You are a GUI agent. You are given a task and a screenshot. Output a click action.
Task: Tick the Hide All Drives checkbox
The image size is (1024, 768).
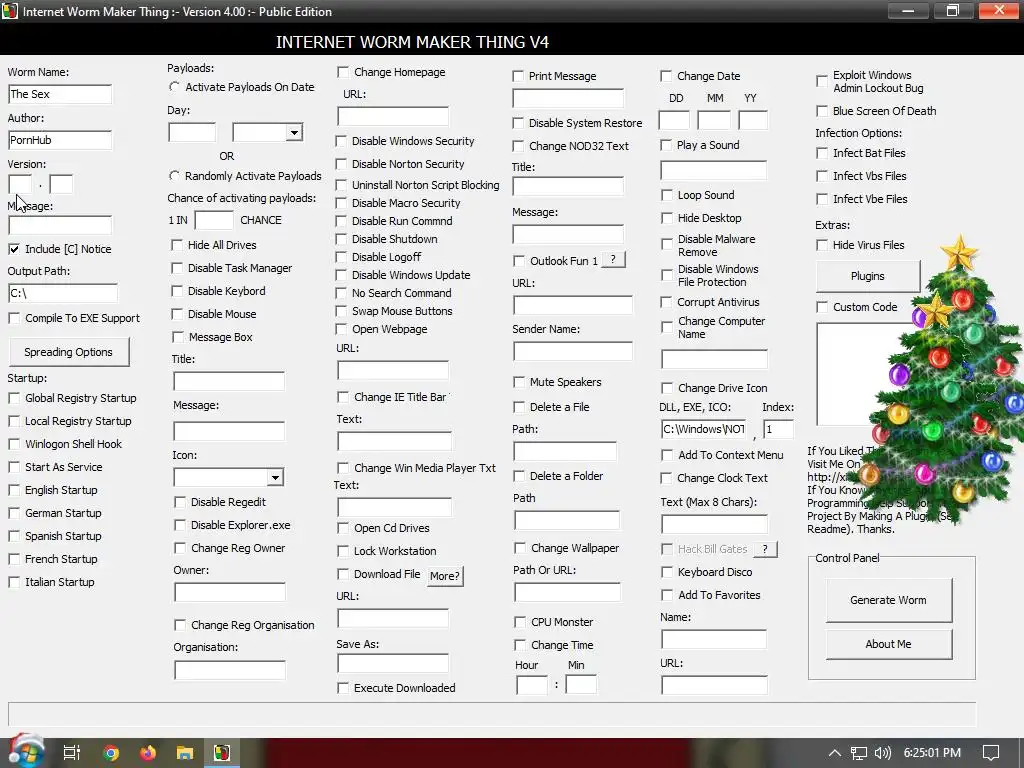click(x=177, y=245)
